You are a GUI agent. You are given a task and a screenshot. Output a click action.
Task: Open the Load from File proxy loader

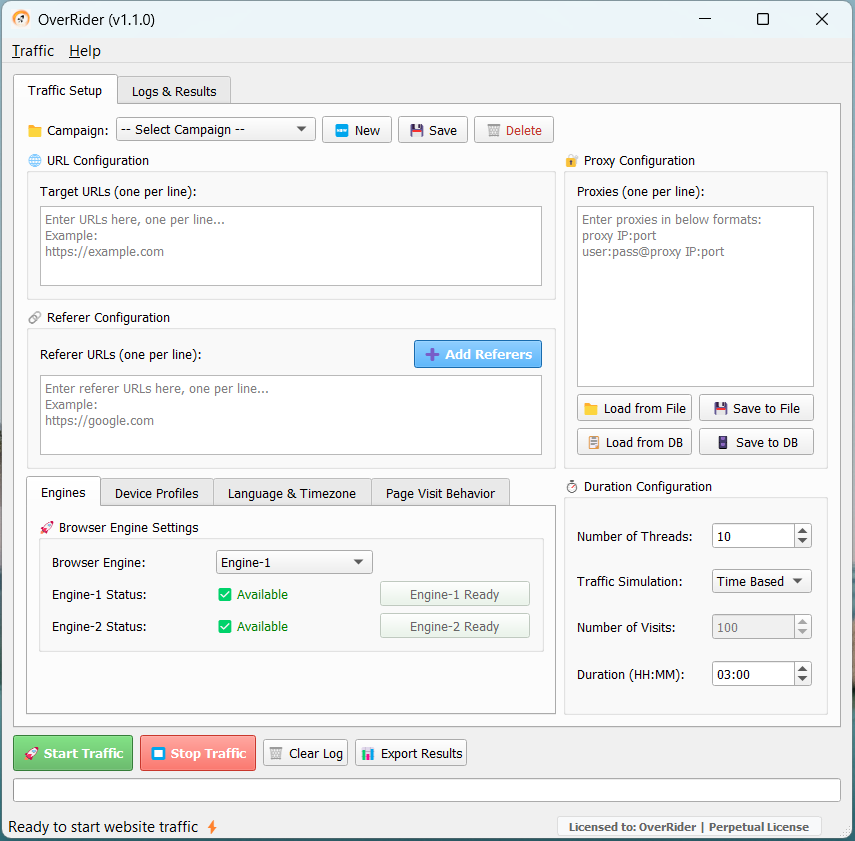pos(634,407)
